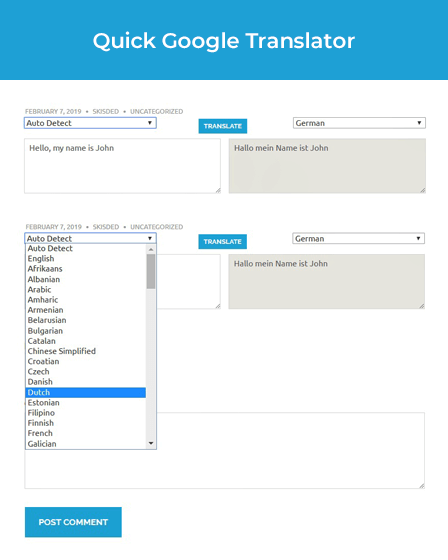Image resolution: width=448 pixels, height=560 pixels.
Task: Click the lower 'Hallo mein Name ist John' output box
Action: tap(327, 281)
